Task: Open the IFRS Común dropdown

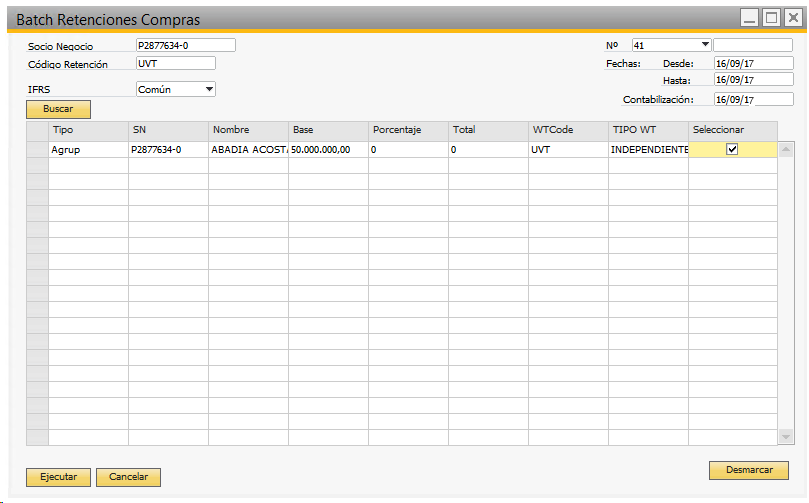Action: click(x=209, y=89)
